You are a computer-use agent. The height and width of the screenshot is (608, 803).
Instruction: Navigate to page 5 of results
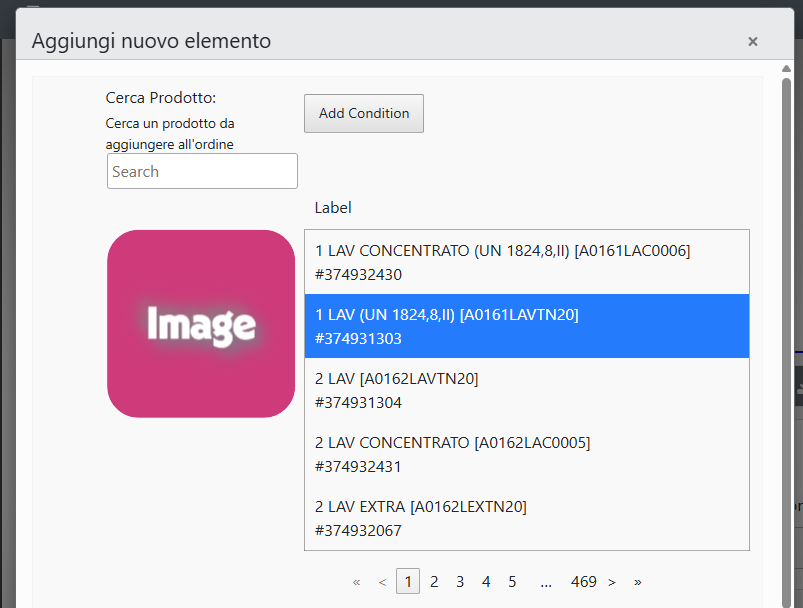coord(512,582)
